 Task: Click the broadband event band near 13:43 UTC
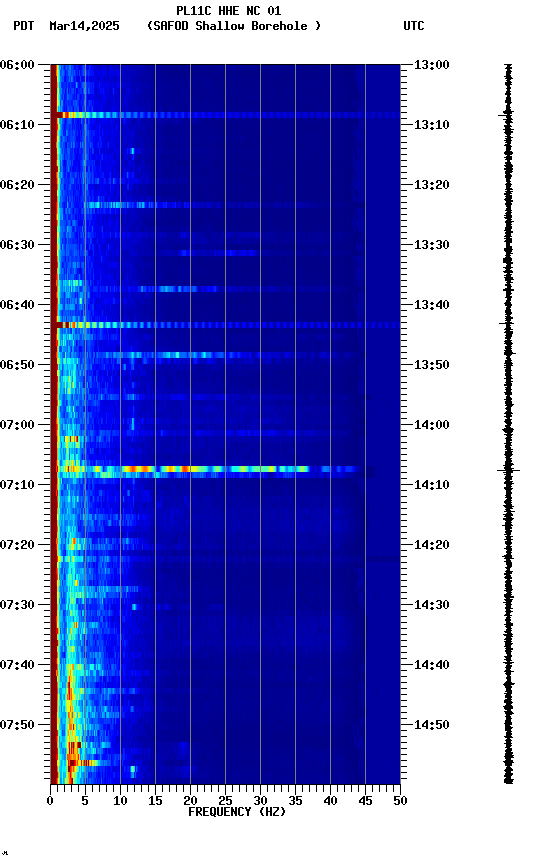pyautogui.click(x=225, y=325)
